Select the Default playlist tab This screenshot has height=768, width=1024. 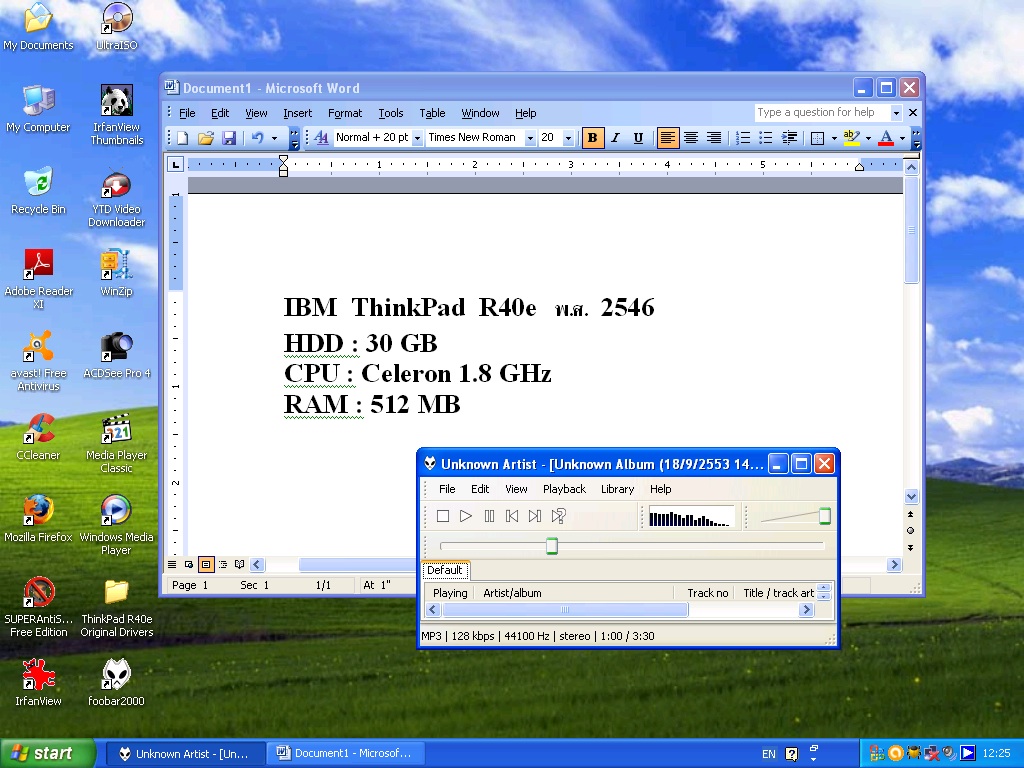445,570
